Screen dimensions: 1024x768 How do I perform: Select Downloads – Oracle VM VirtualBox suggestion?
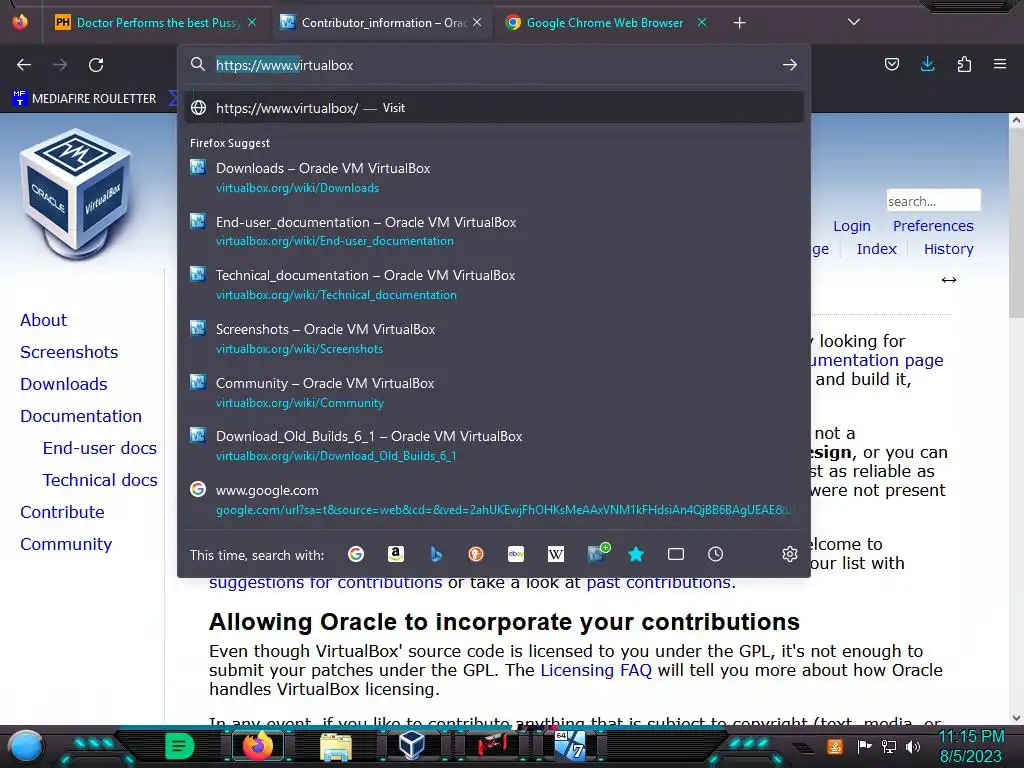[x=494, y=178]
